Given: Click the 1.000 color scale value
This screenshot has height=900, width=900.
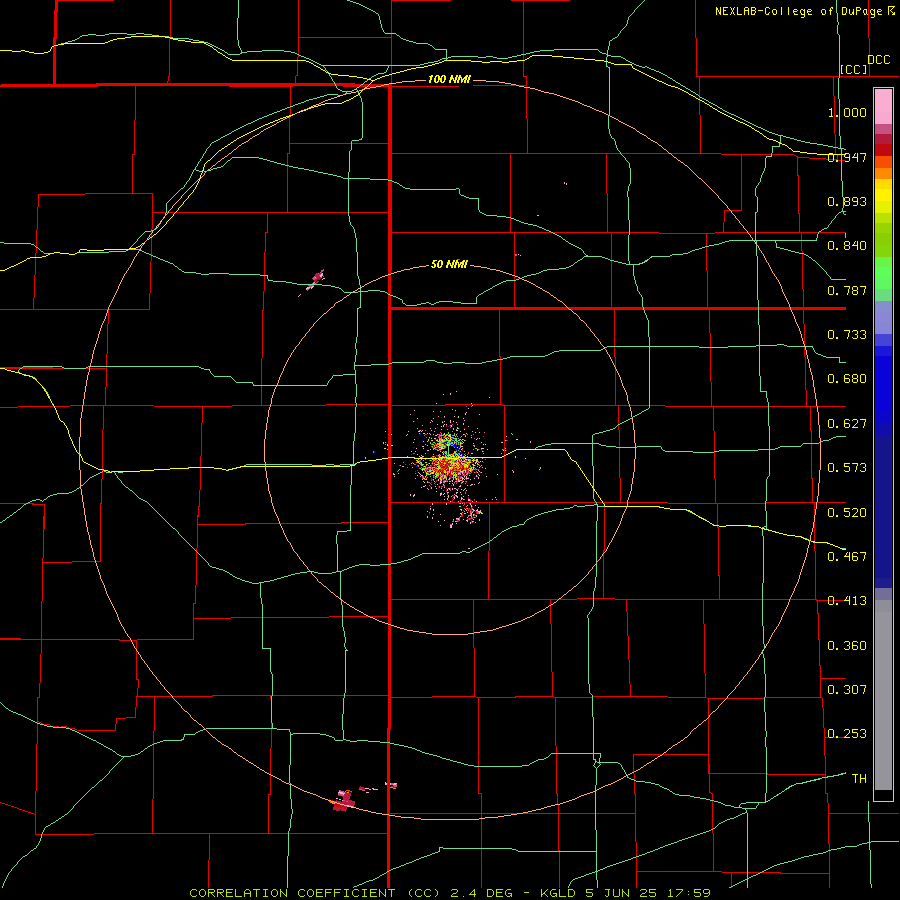Looking at the screenshot, I should click(847, 112).
